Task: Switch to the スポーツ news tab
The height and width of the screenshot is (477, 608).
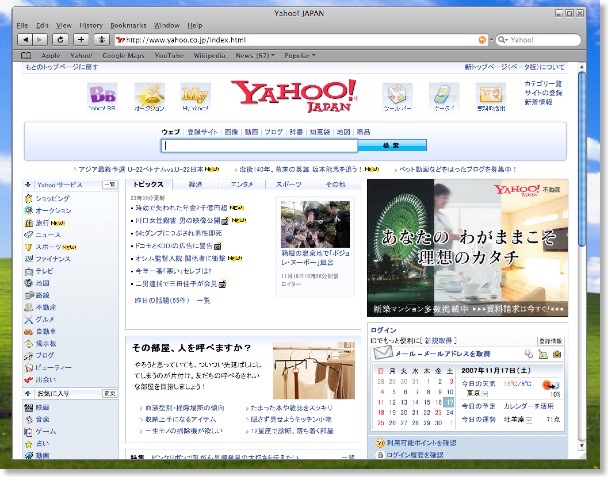Action: [288, 184]
